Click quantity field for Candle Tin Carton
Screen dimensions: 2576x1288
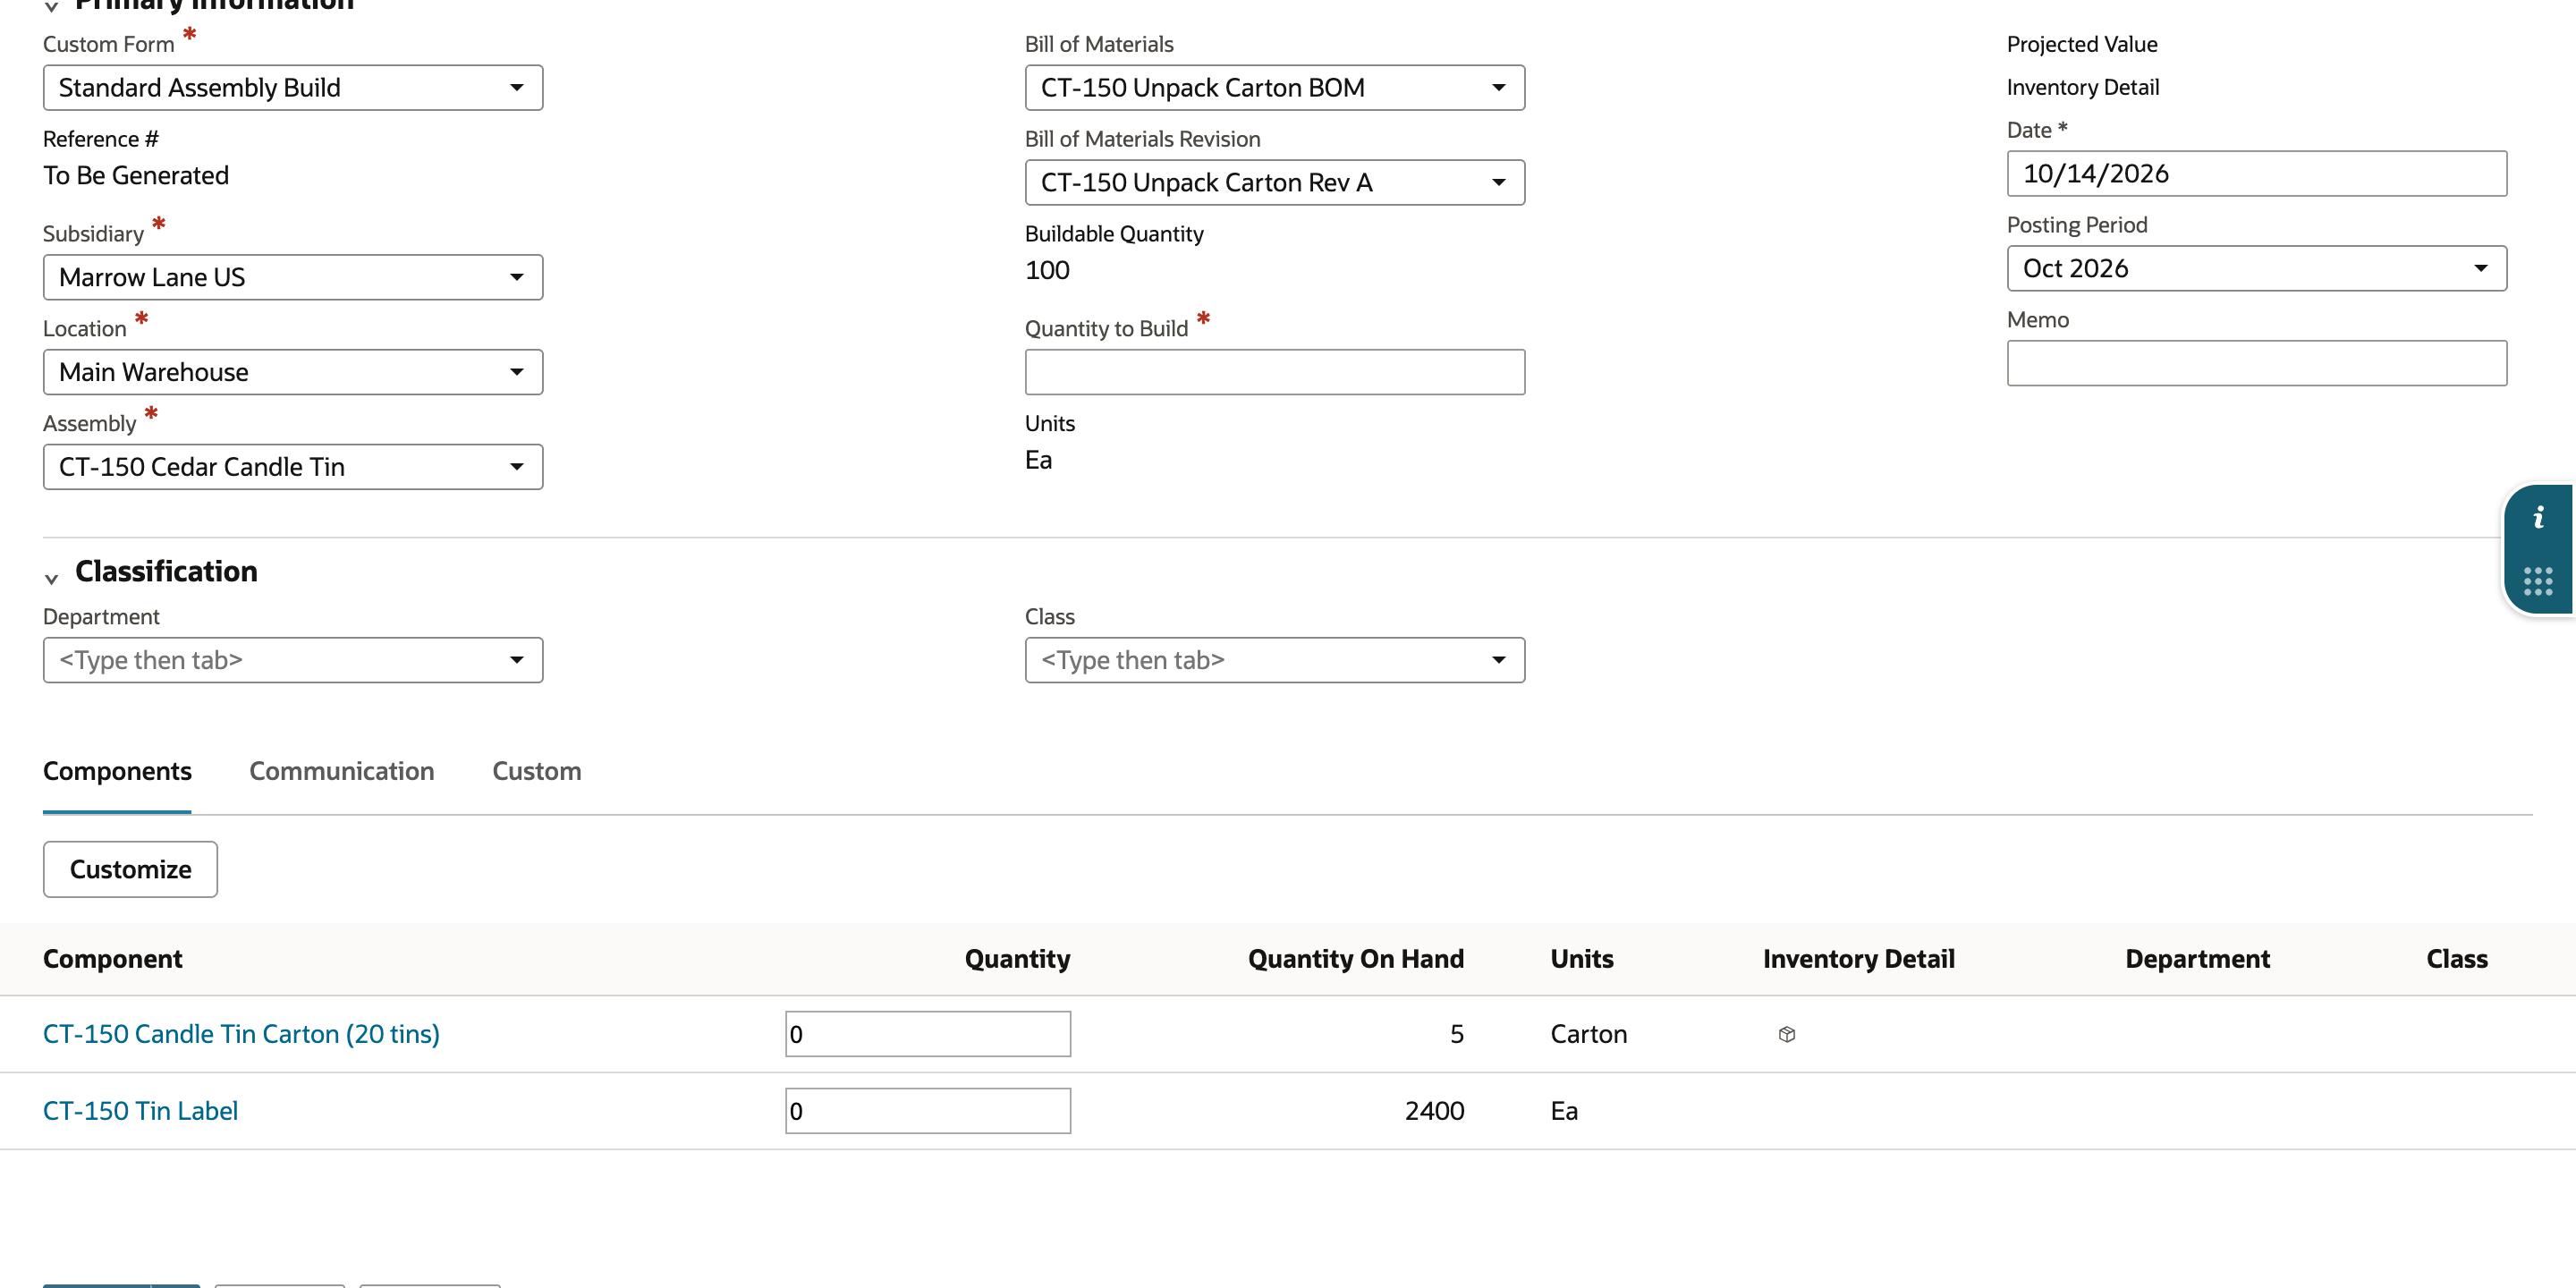pyautogui.click(x=928, y=1034)
